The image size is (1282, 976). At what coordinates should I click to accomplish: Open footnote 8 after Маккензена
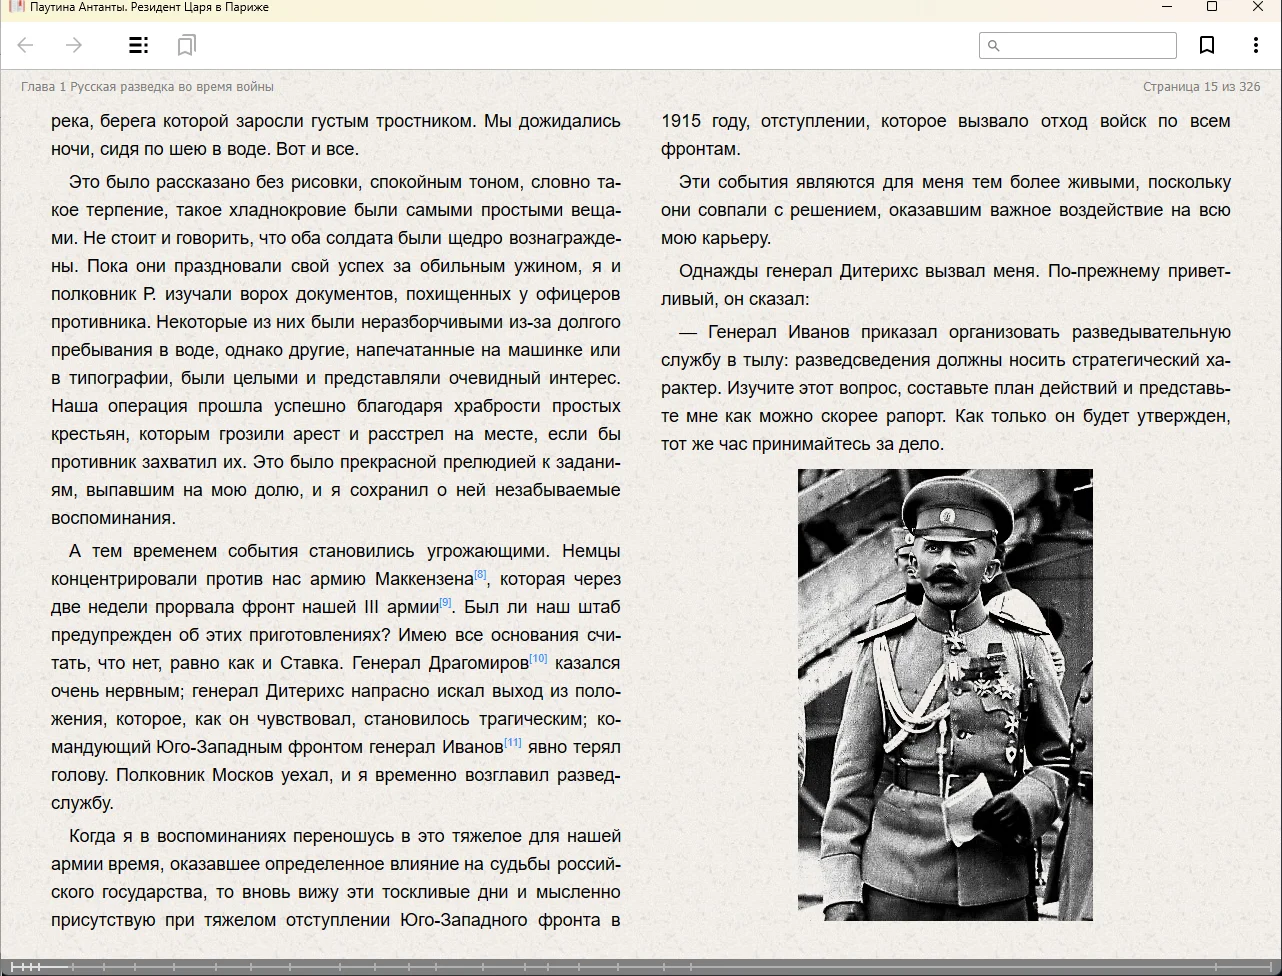tap(480, 574)
